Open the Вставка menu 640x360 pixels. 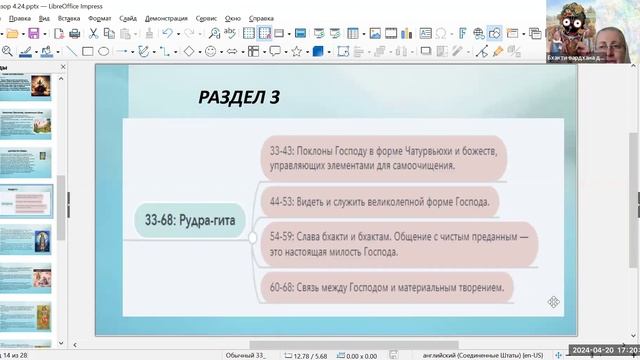click(x=69, y=18)
